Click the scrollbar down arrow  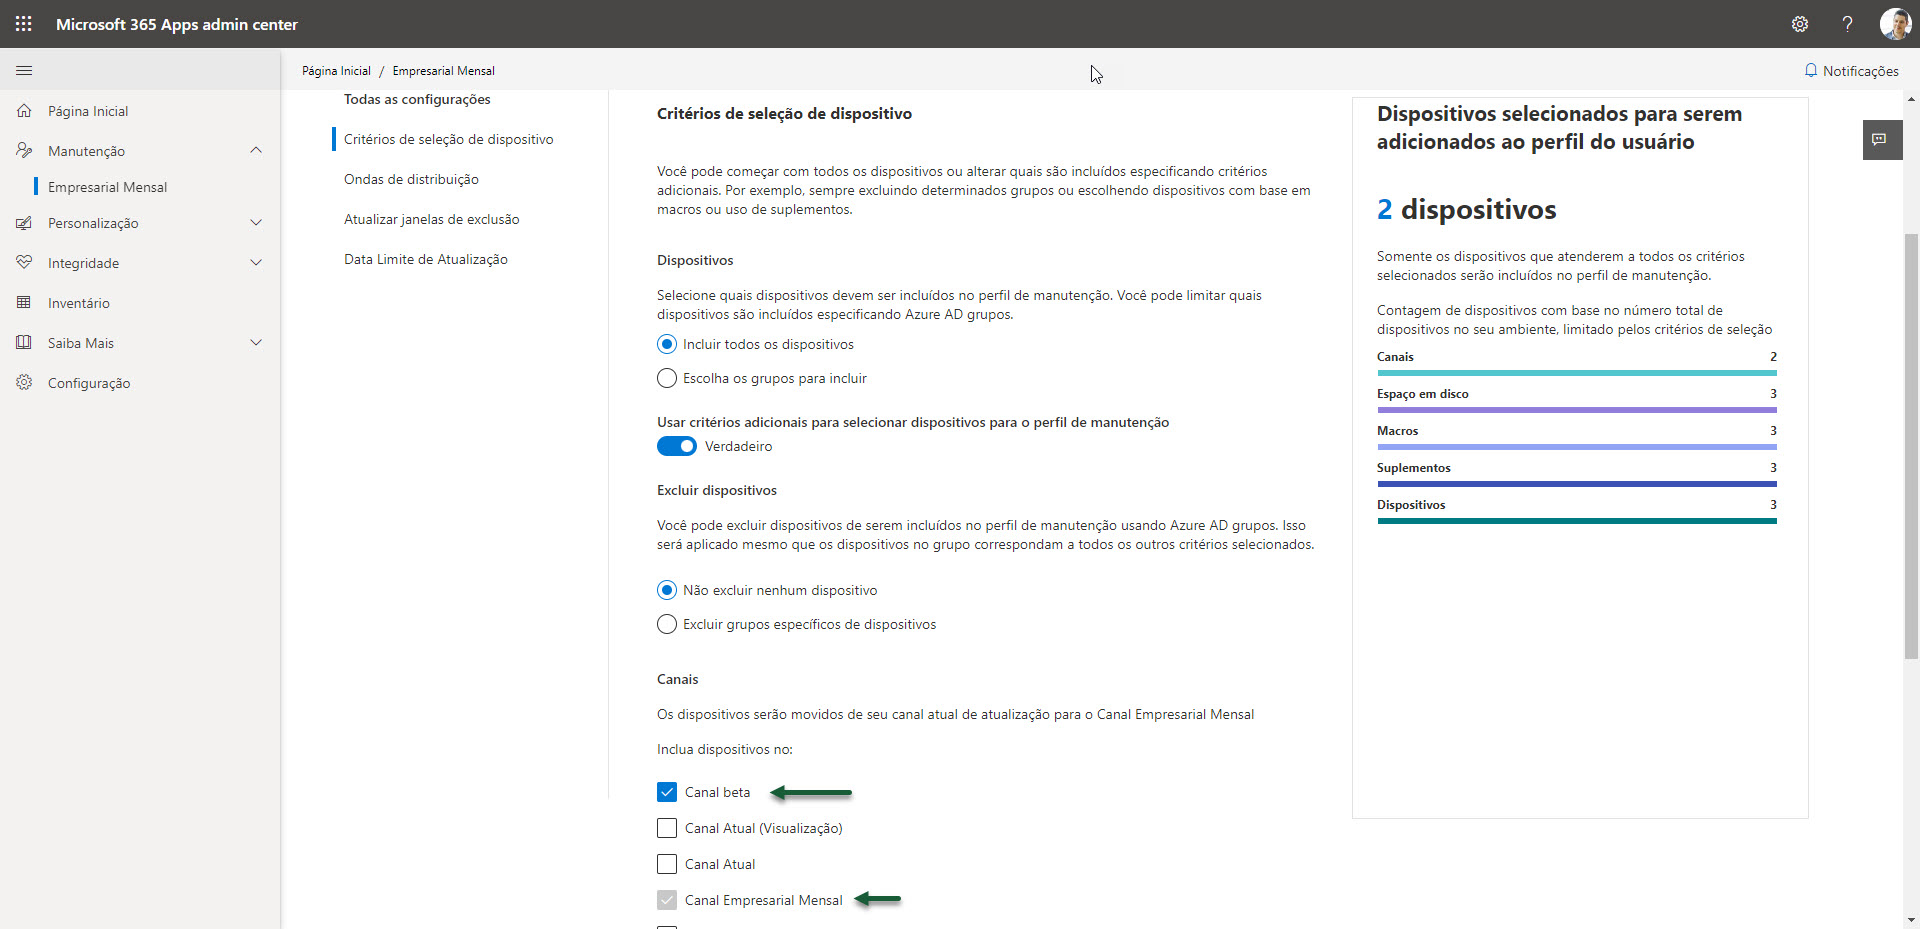pos(1911,920)
